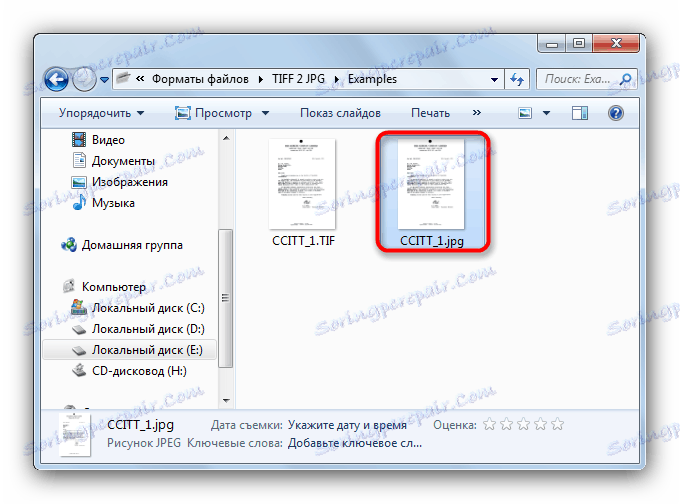Rate the file three stars

coord(523,424)
